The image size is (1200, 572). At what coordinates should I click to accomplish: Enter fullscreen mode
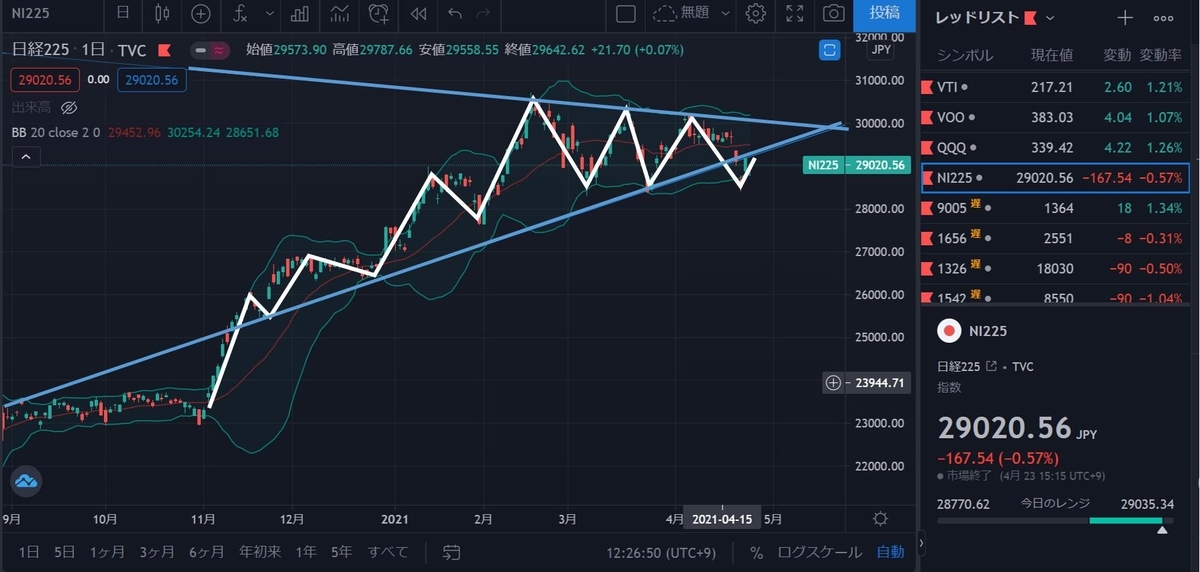794,14
